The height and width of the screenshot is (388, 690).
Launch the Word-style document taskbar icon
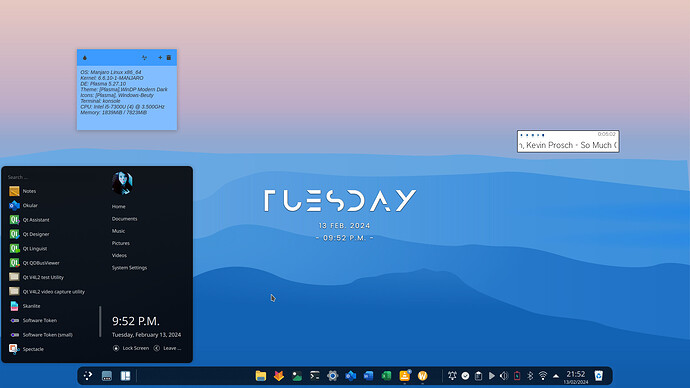368,376
